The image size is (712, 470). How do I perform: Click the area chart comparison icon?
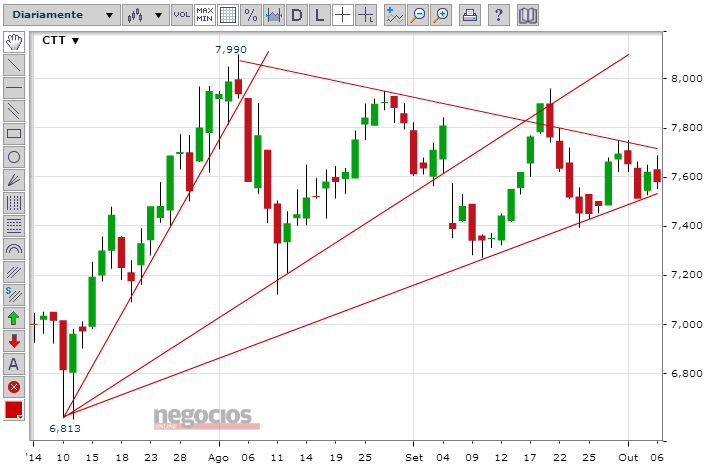274,15
